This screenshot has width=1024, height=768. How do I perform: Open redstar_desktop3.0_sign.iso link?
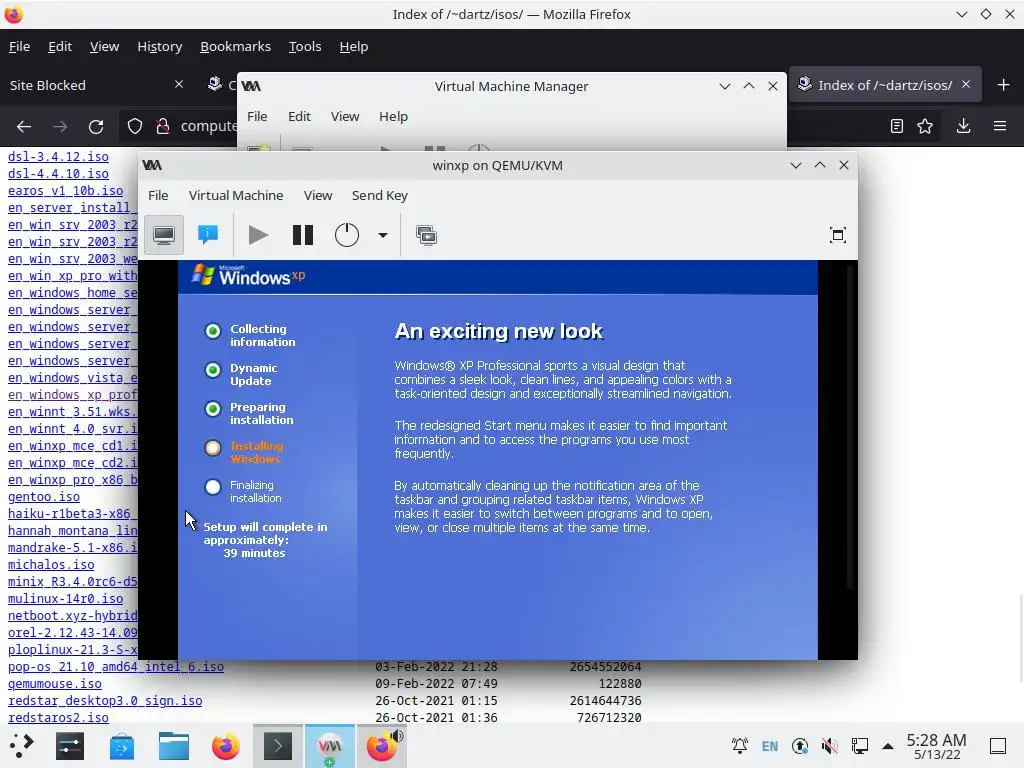click(105, 701)
